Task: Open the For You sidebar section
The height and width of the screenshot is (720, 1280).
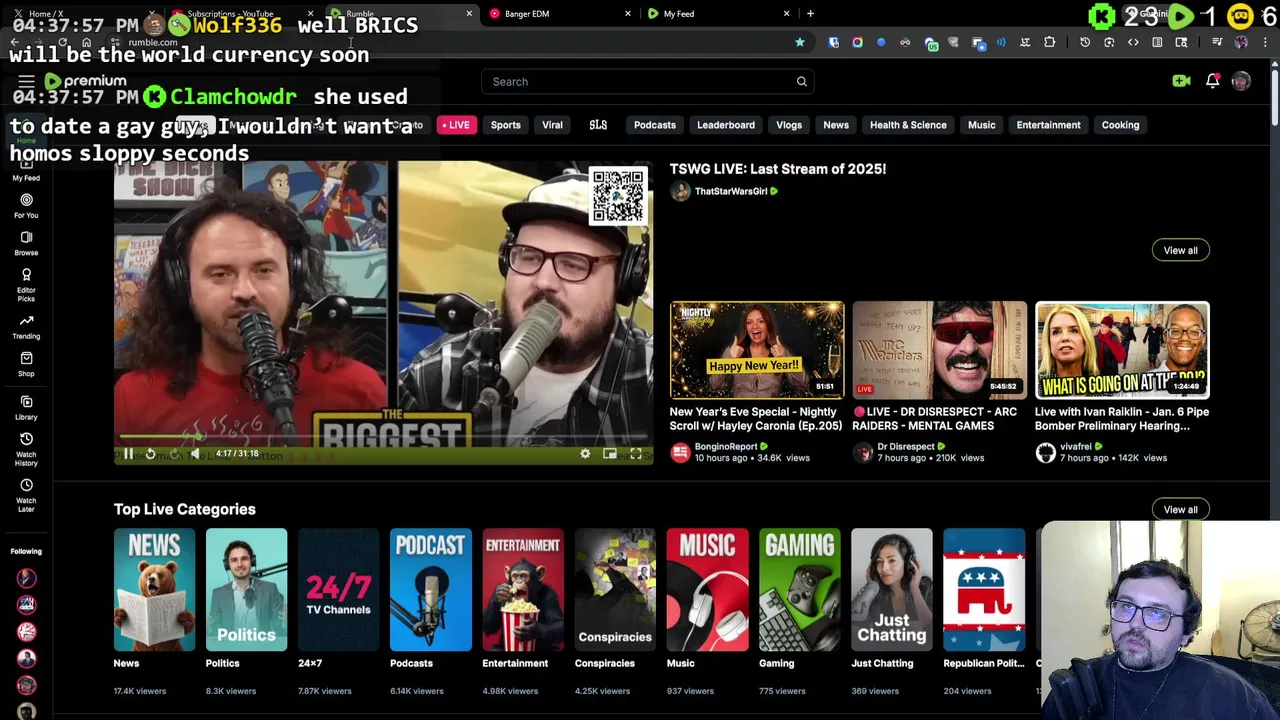Action: pos(26,206)
